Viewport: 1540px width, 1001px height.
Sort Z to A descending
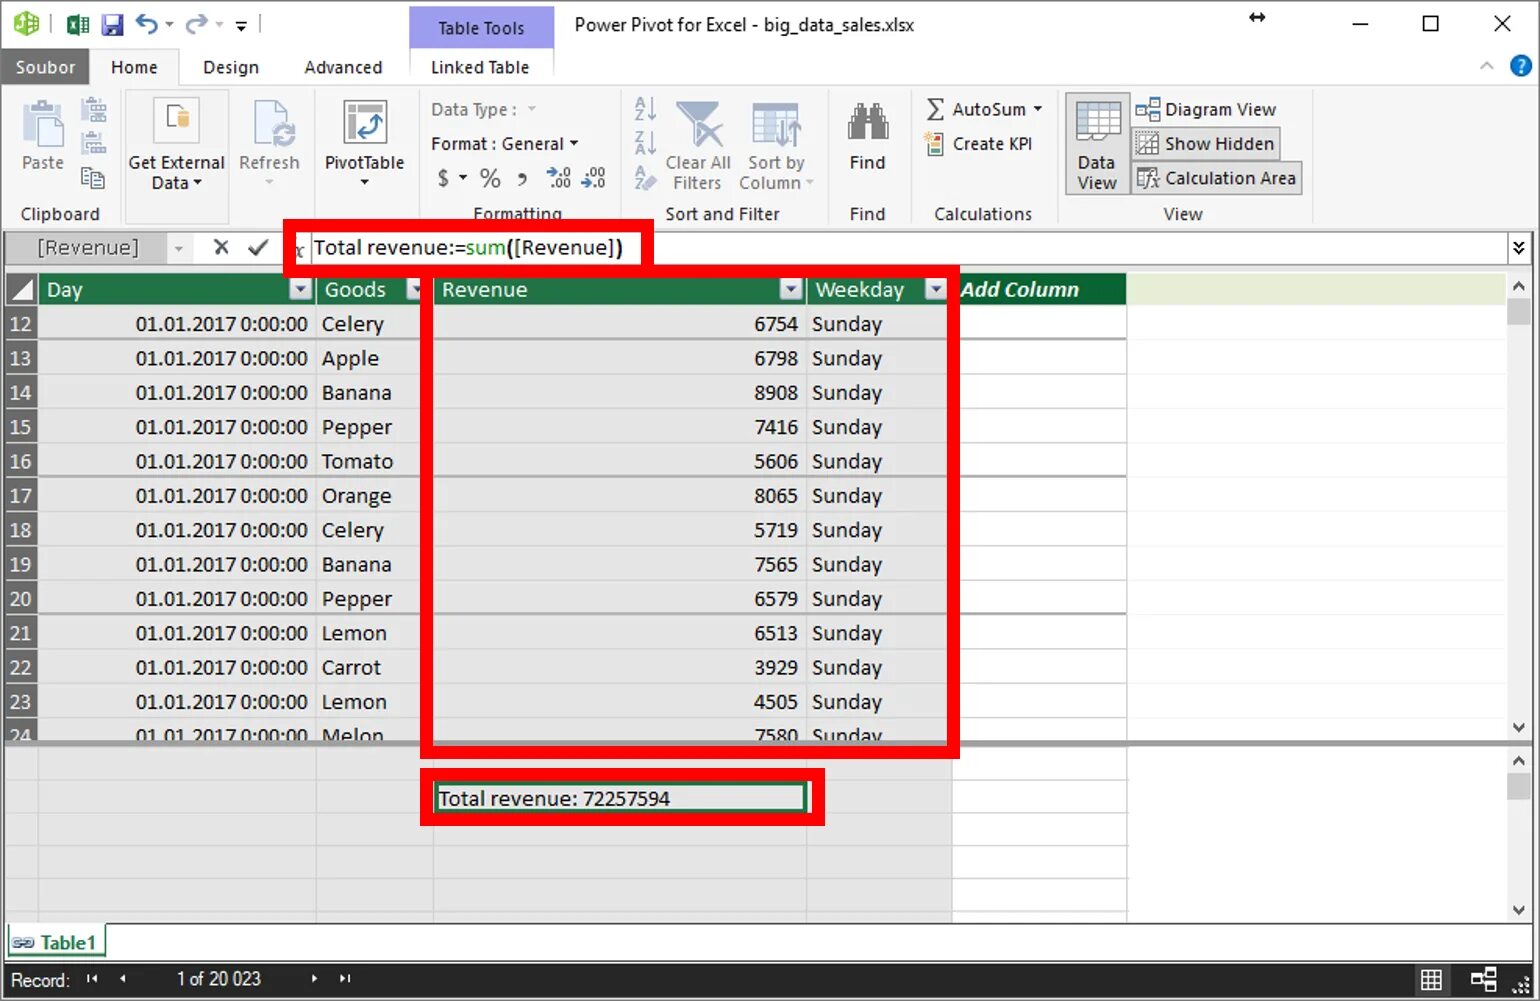[645, 143]
